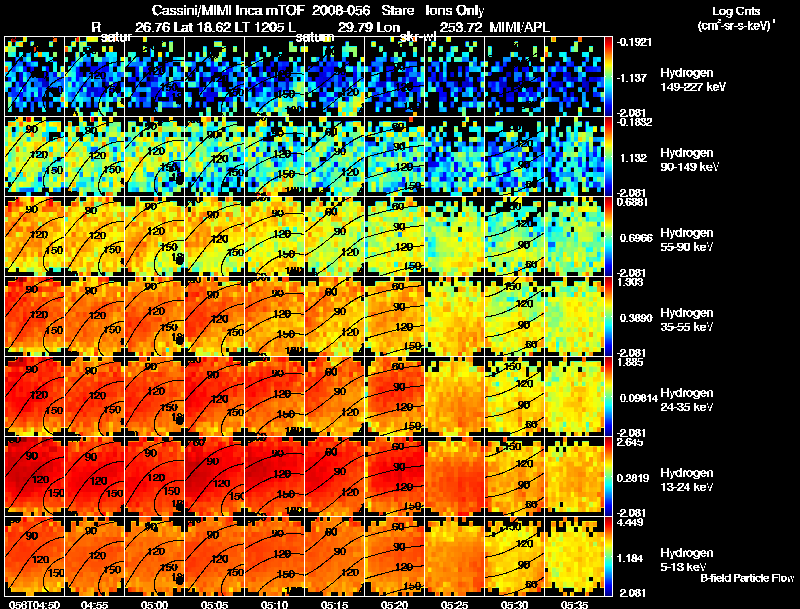Click the color bar beside Hydrogen 149-227 keV
The height and width of the screenshot is (609, 800).
608,77
